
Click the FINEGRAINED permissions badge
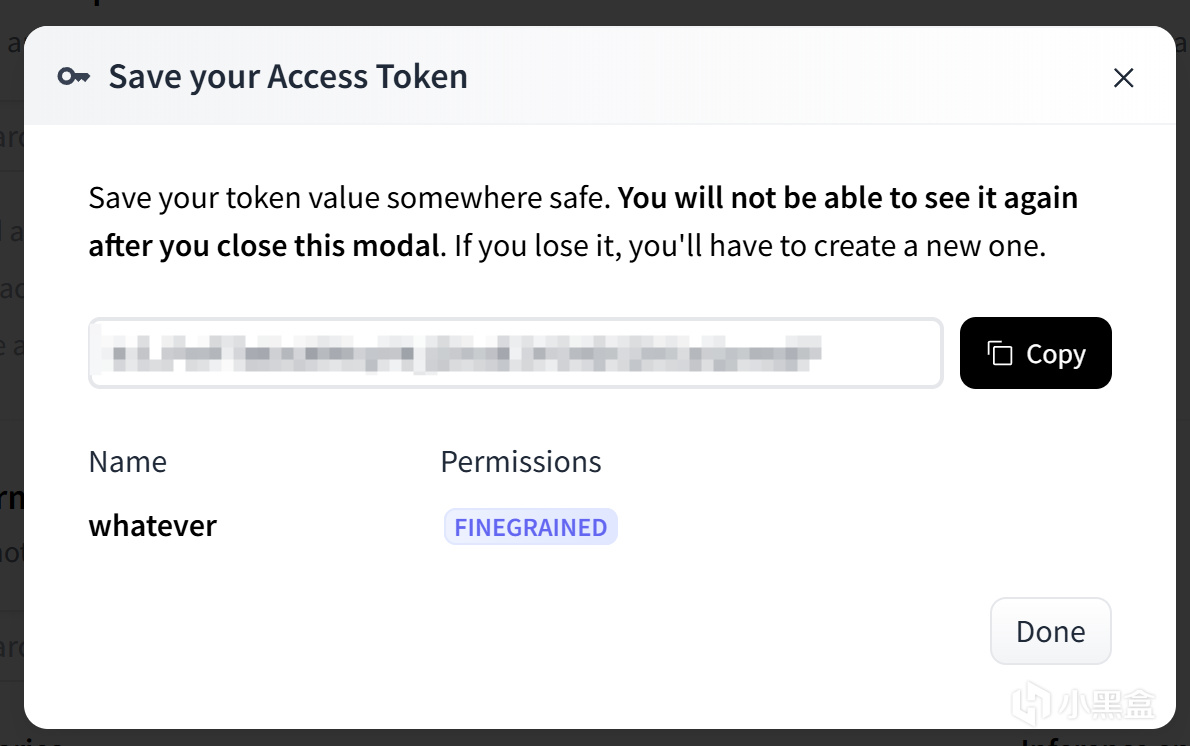point(530,527)
